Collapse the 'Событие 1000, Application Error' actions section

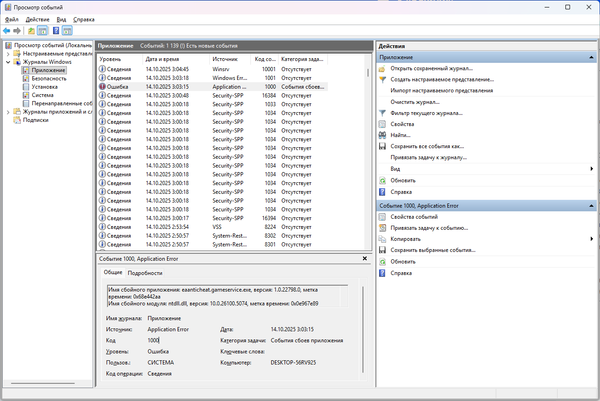click(x=590, y=205)
